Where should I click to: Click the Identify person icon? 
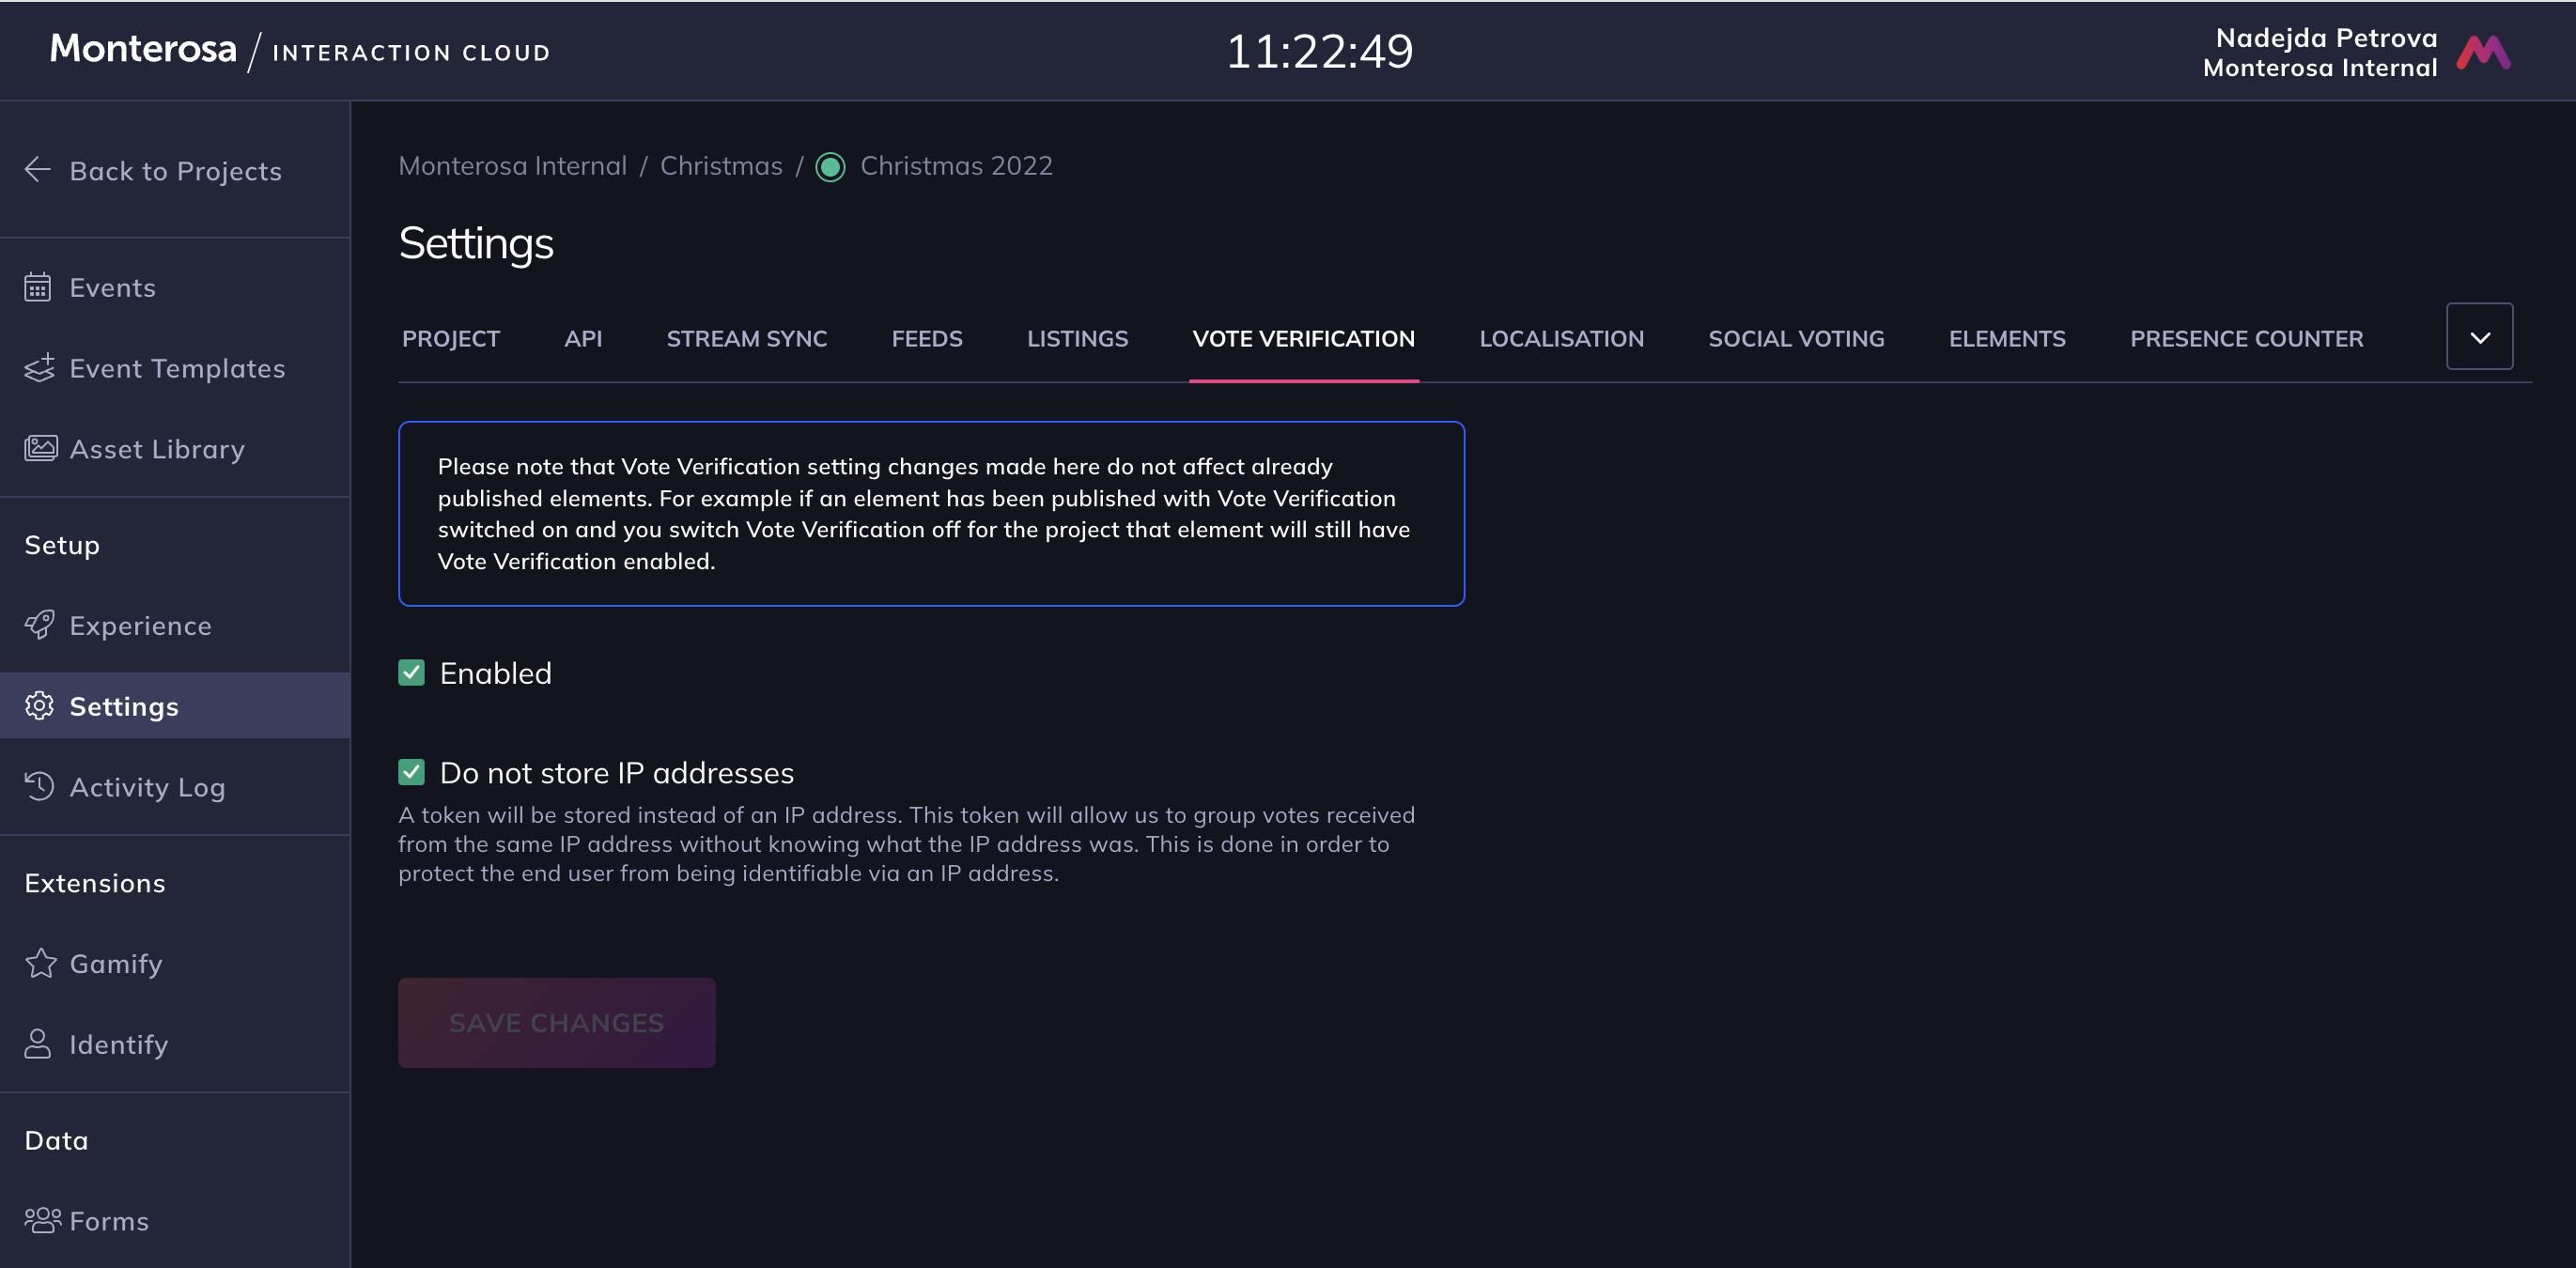click(38, 1043)
